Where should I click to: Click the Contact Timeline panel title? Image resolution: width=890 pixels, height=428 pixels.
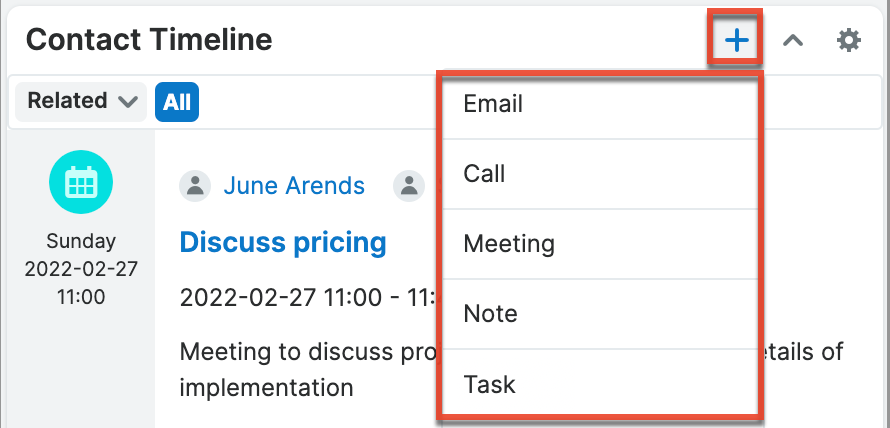tap(148, 40)
